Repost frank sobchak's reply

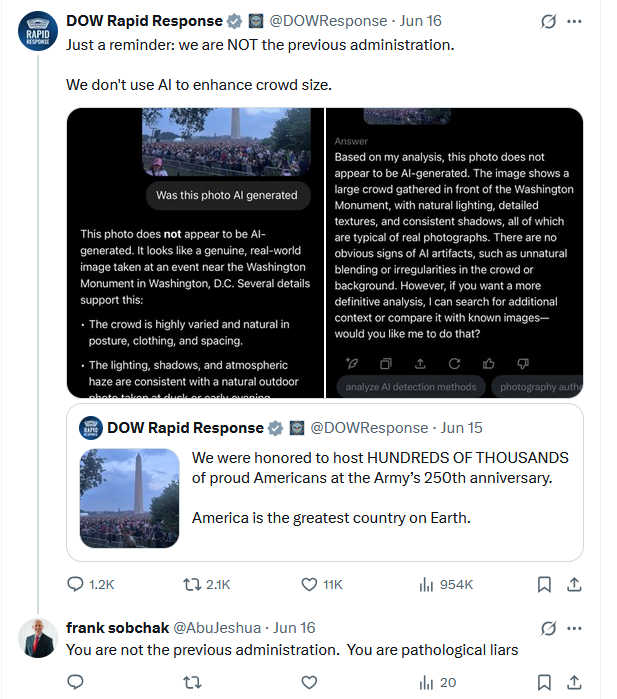pos(194,682)
